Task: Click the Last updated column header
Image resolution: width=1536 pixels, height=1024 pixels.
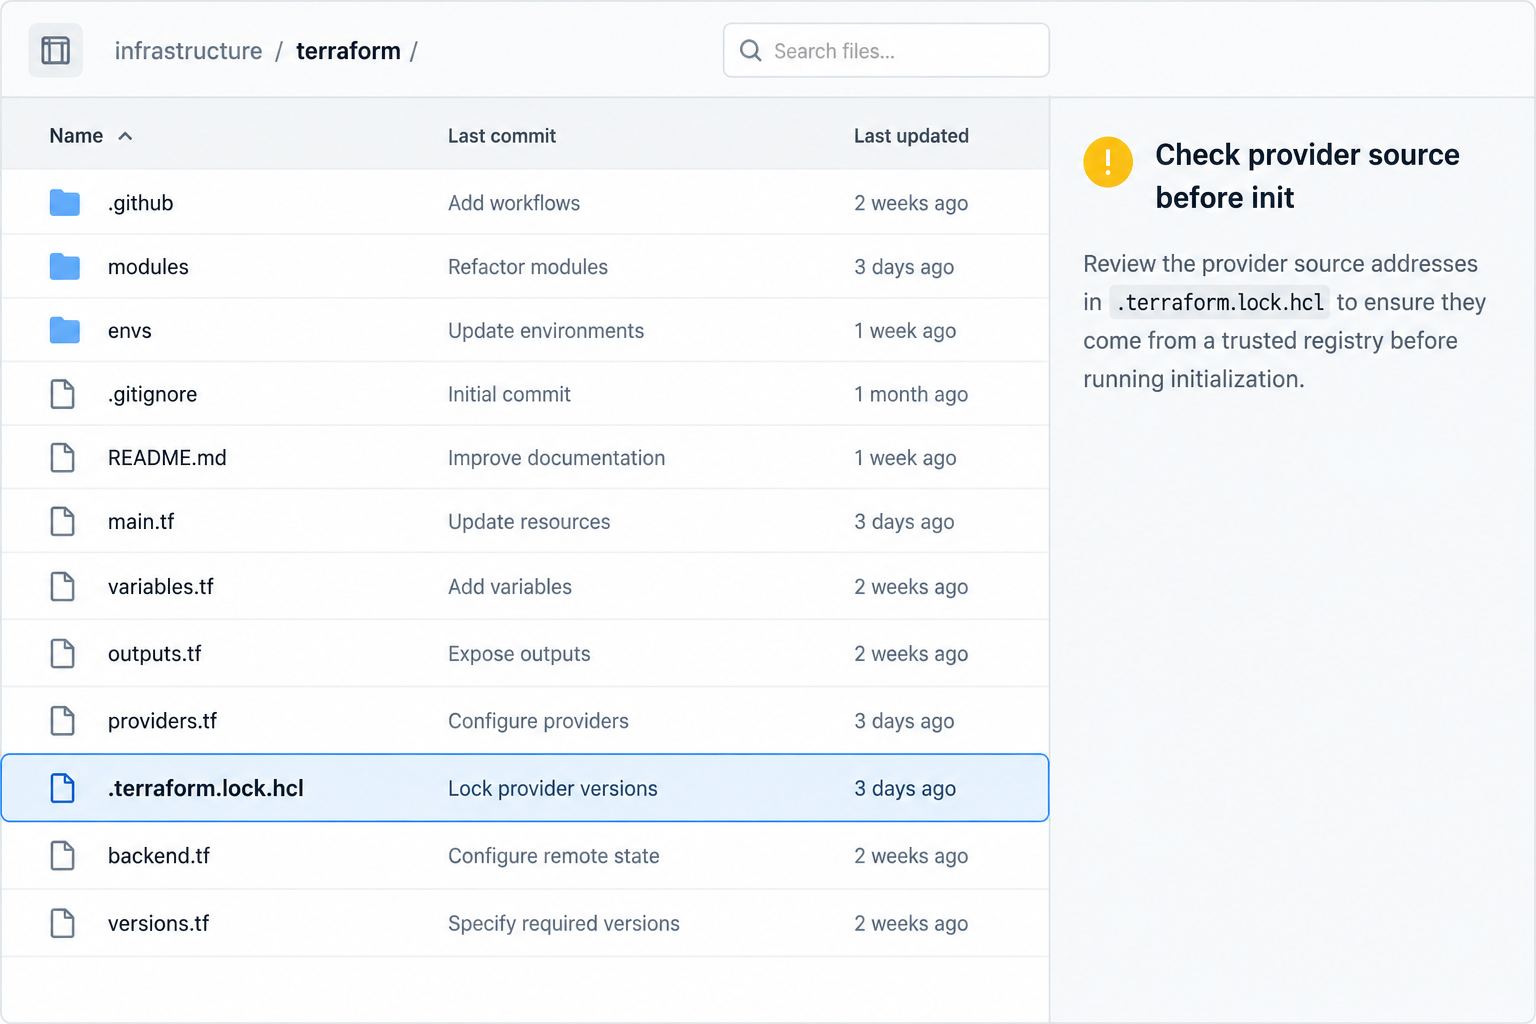Action: (911, 136)
